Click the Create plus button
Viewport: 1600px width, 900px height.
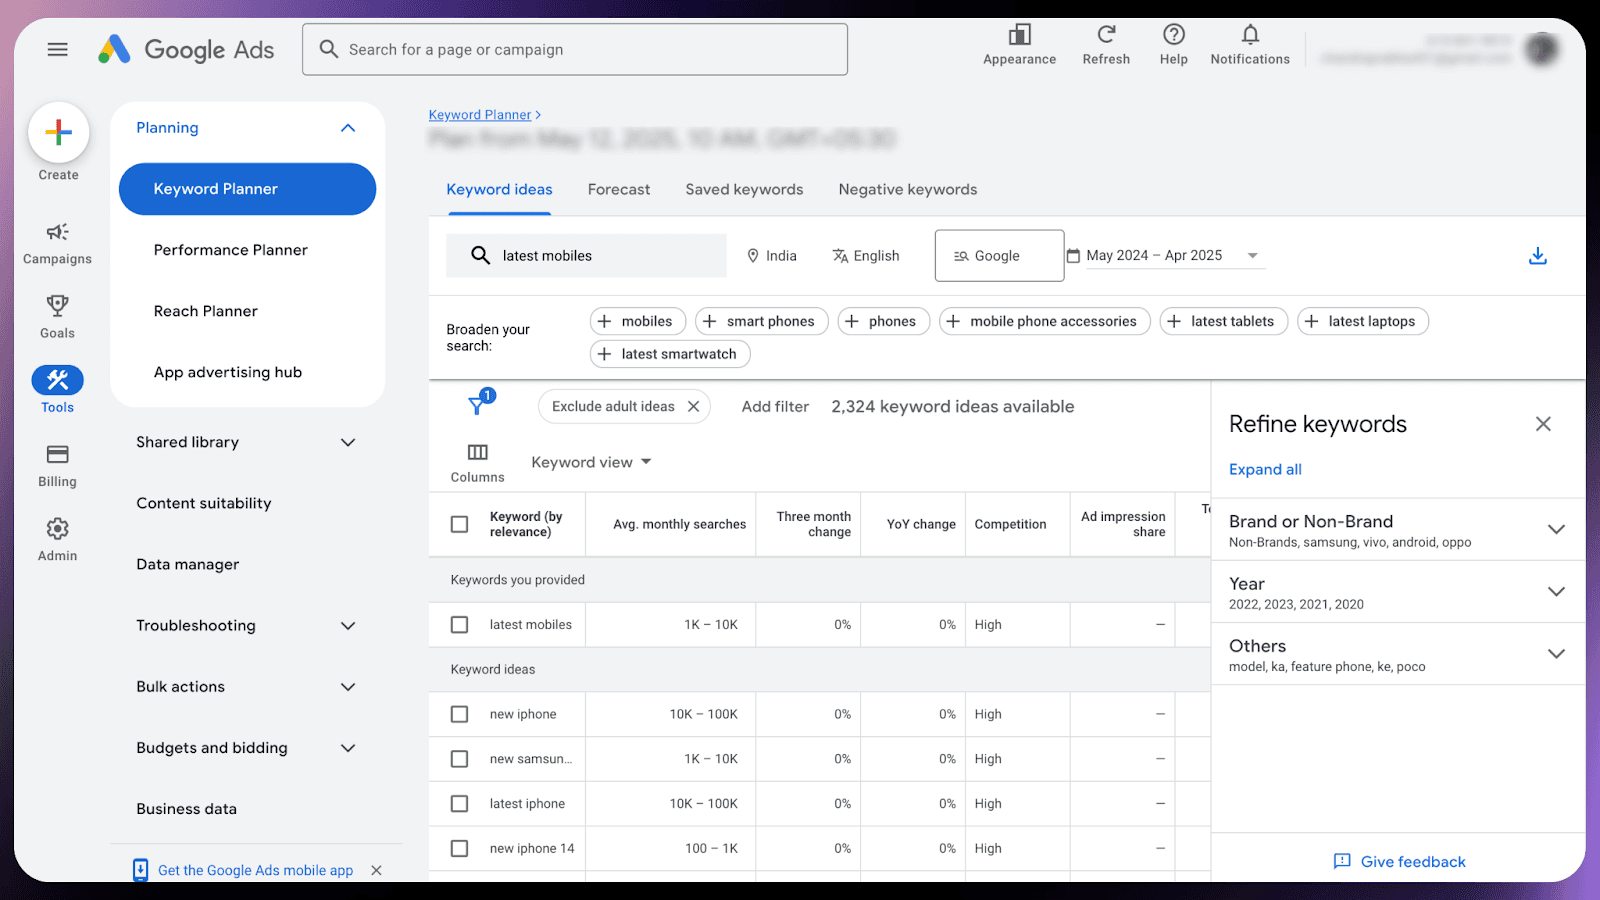tap(59, 132)
